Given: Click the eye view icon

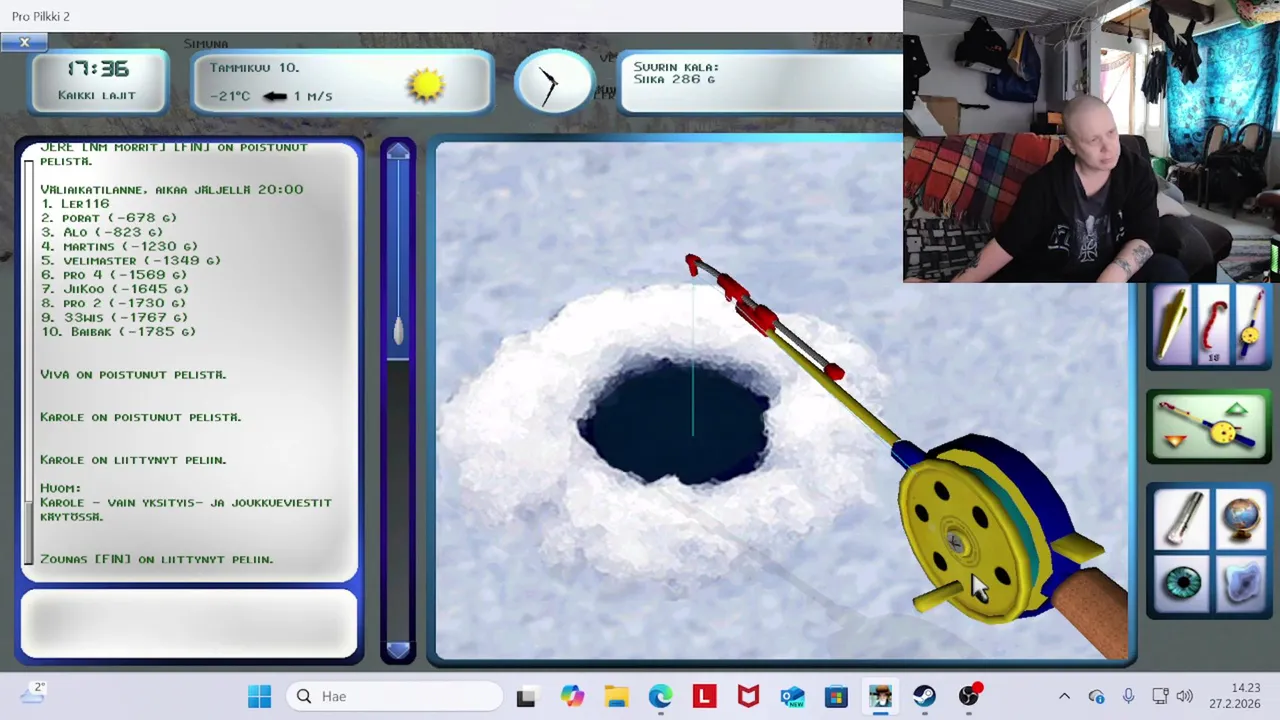Looking at the screenshot, I should (1183, 583).
